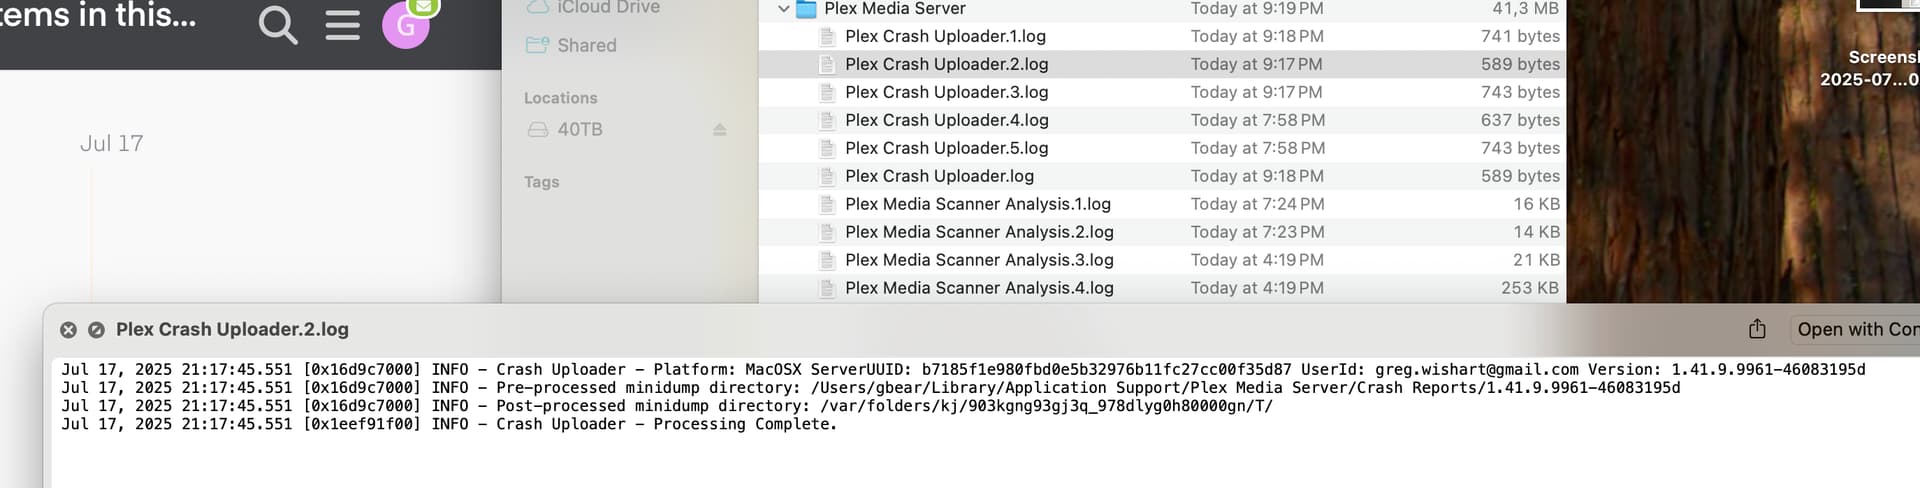Select Plex Media Scanner Analysis.4.log

(978, 288)
